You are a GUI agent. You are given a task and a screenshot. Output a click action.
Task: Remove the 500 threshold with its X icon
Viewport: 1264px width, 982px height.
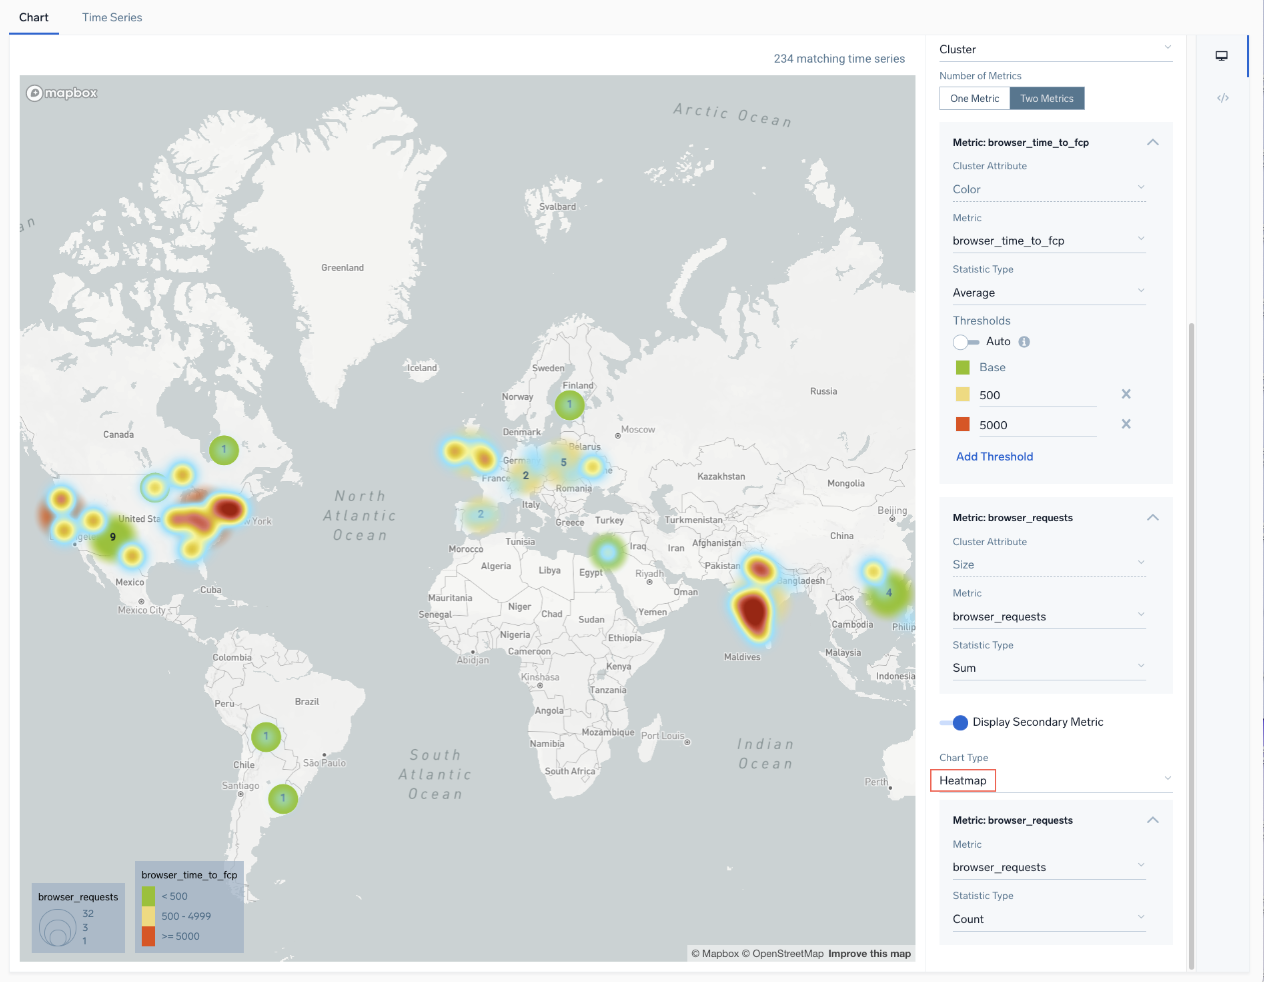click(1126, 394)
